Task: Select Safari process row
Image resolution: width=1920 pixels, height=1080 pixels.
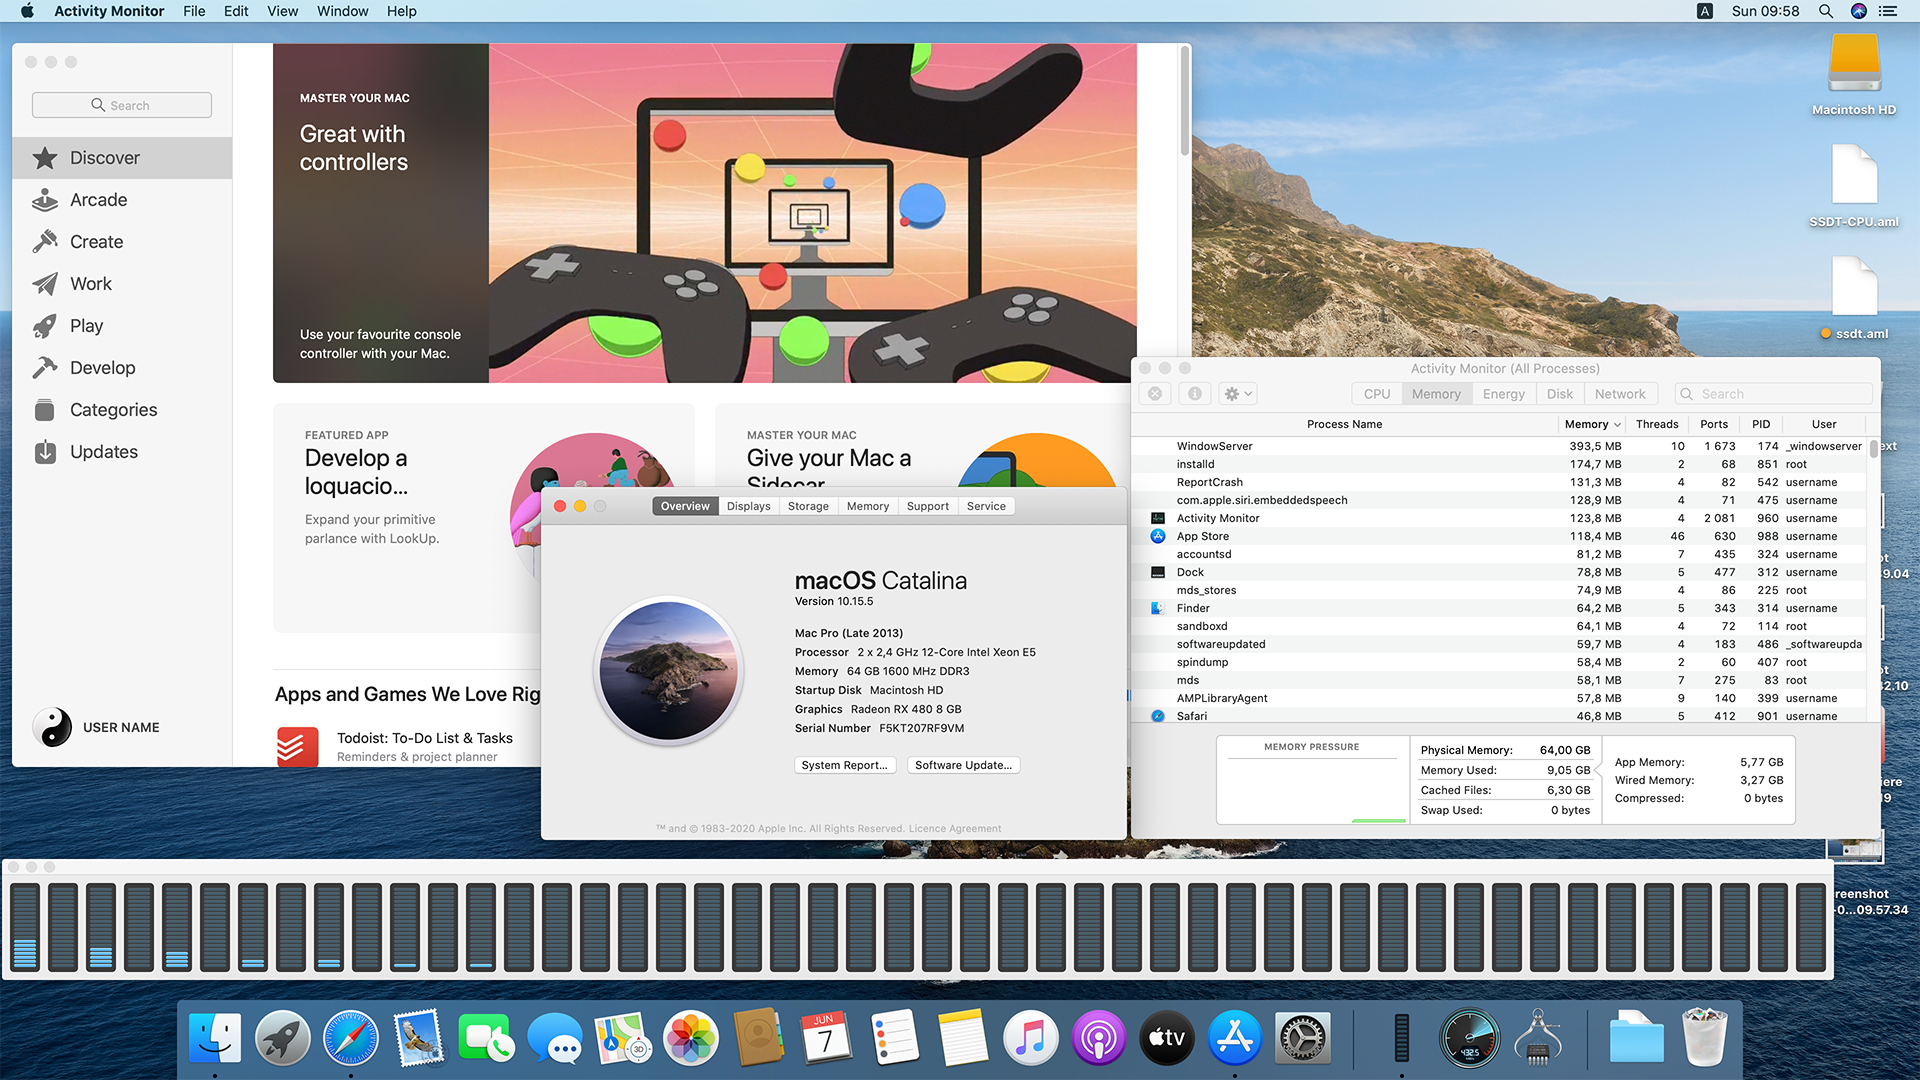Action: (1499, 716)
